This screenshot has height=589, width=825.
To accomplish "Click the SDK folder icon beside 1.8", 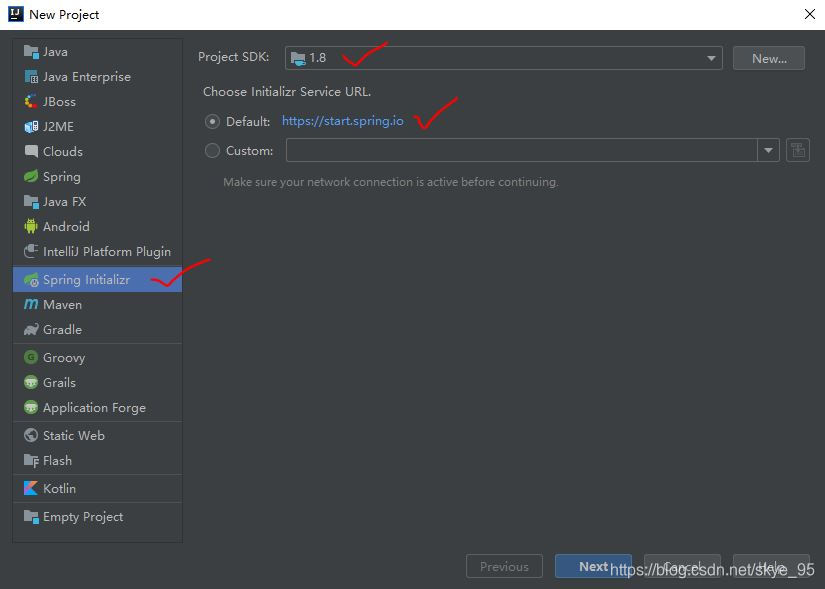I will [298, 58].
